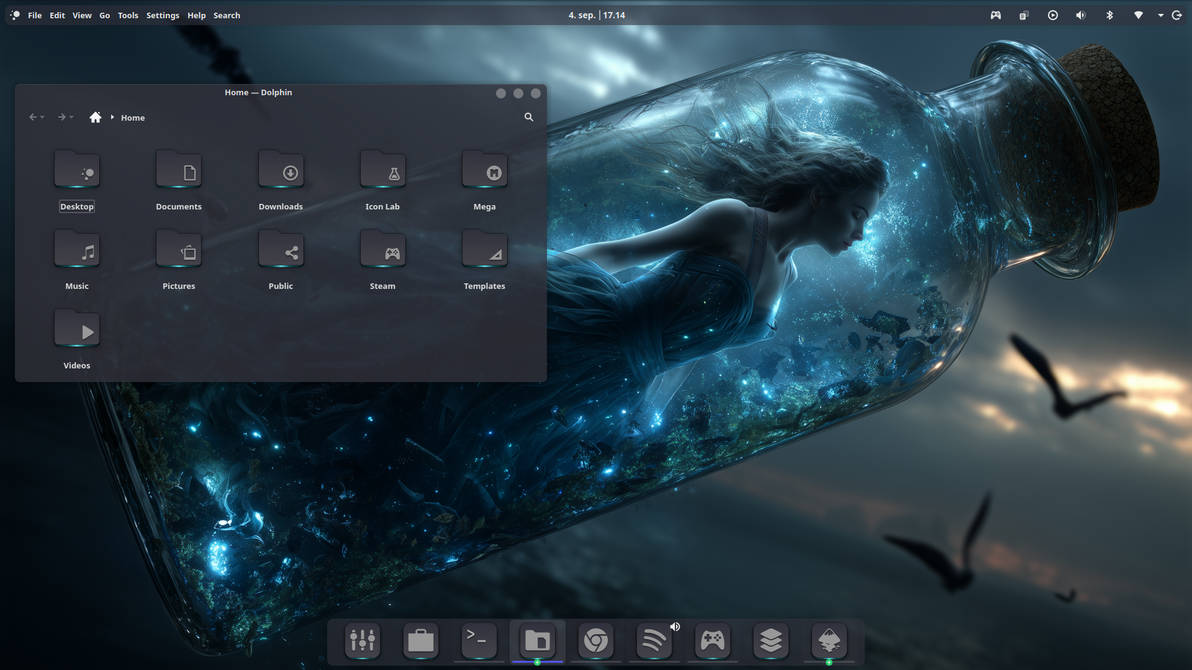Viewport: 1192px width, 670px height.
Task: Open Spotify in the dock
Action: (x=653, y=642)
